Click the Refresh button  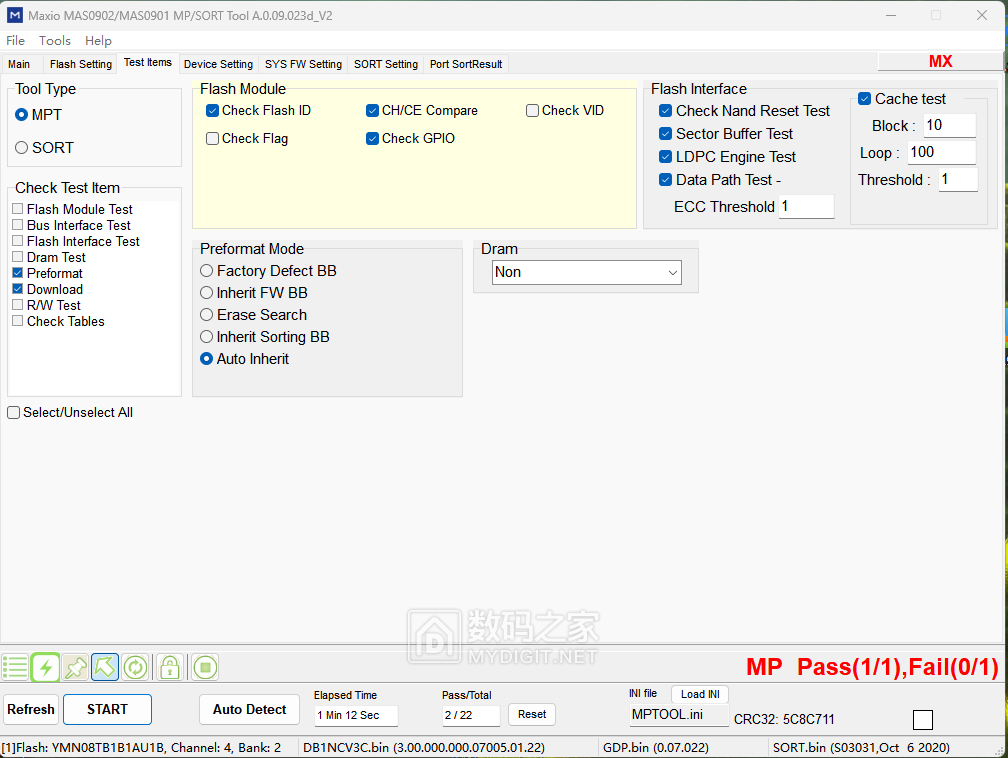click(x=31, y=710)
